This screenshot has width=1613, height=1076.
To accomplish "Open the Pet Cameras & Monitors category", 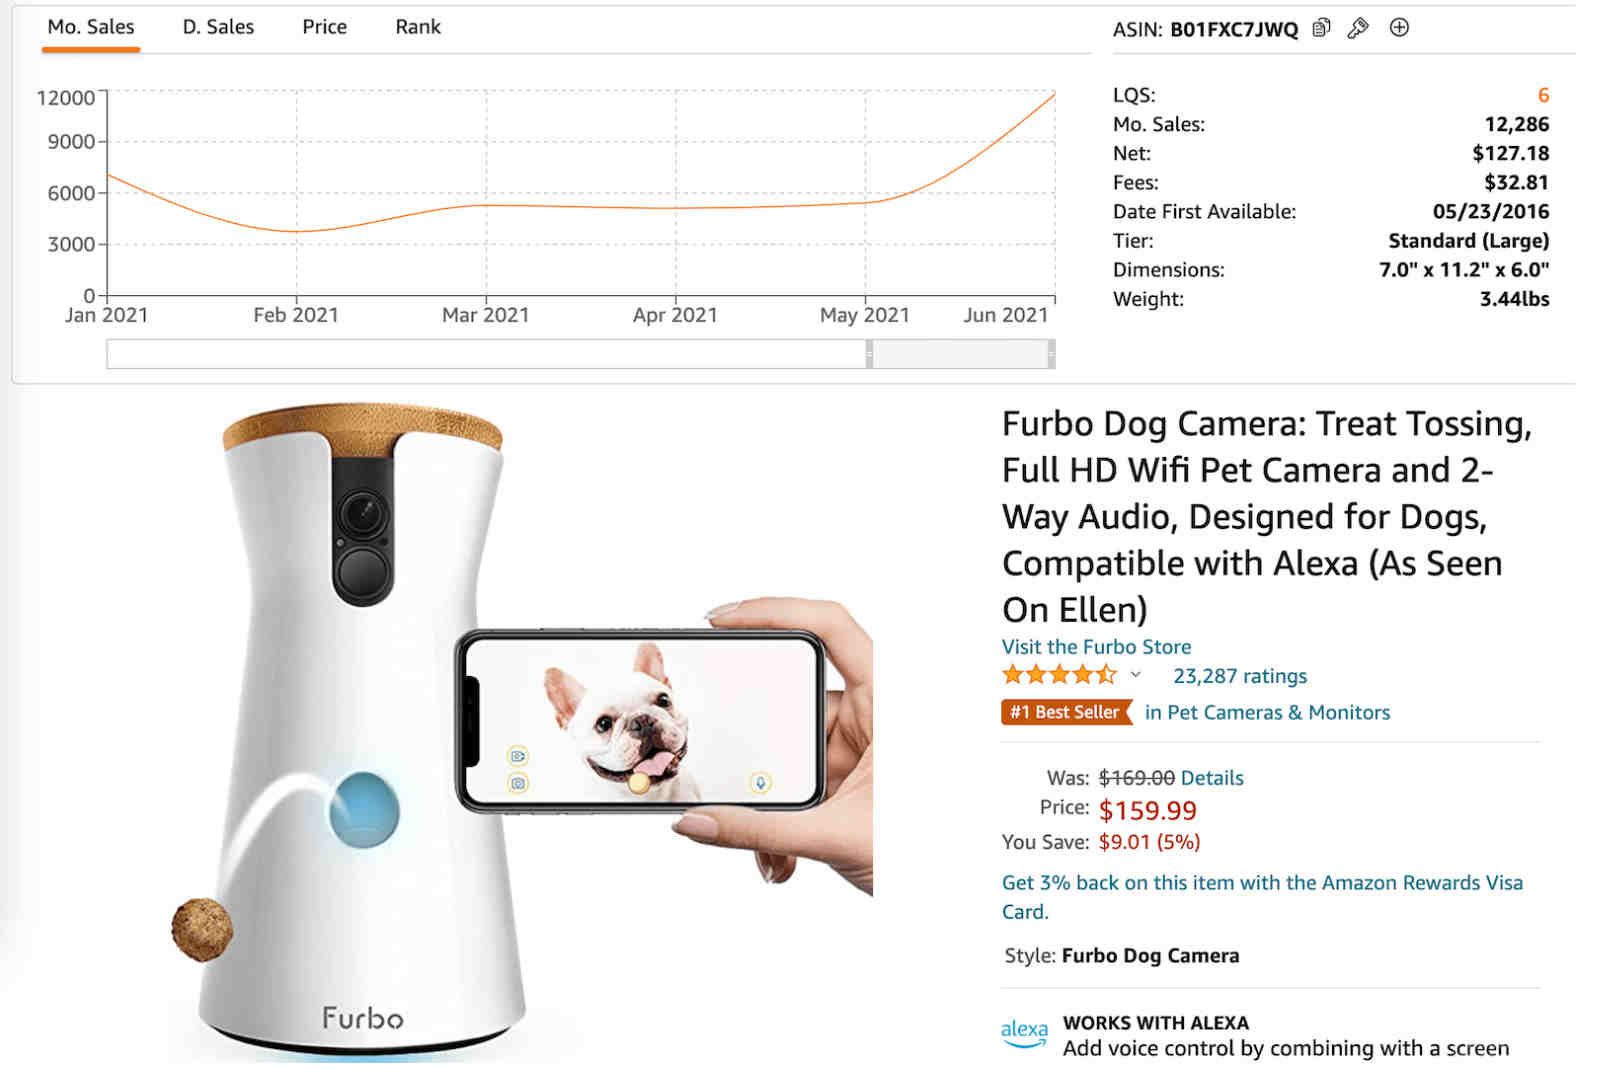I will point(1267,712).
